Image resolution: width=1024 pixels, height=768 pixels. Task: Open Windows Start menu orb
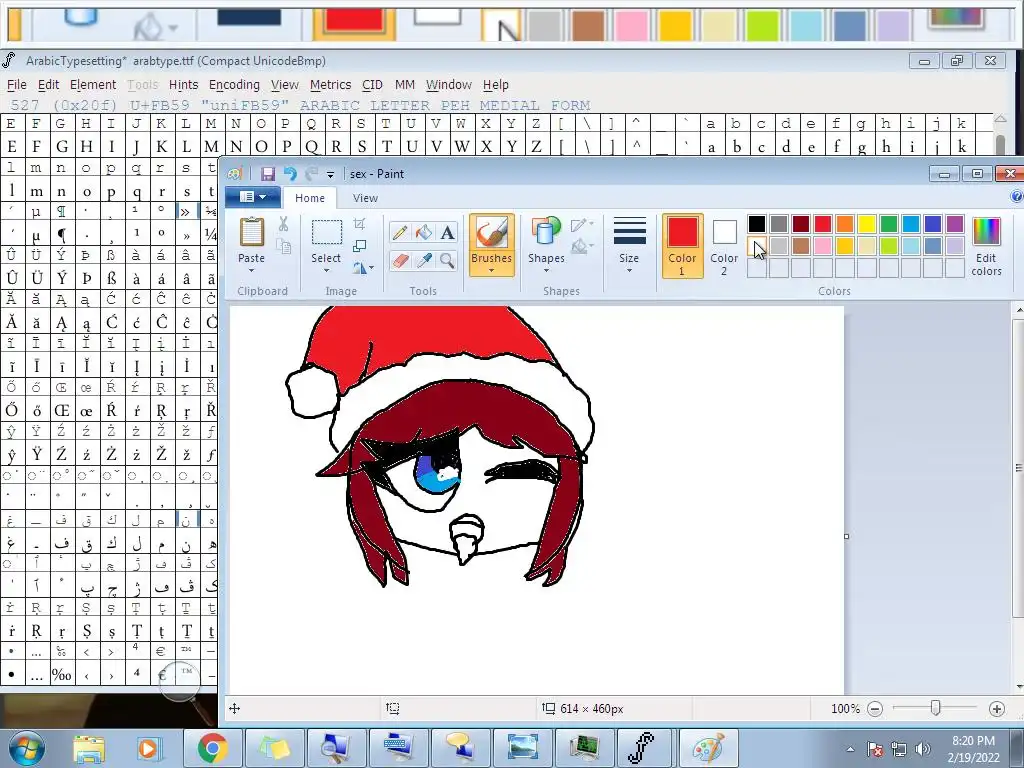(x=27, y=748)
